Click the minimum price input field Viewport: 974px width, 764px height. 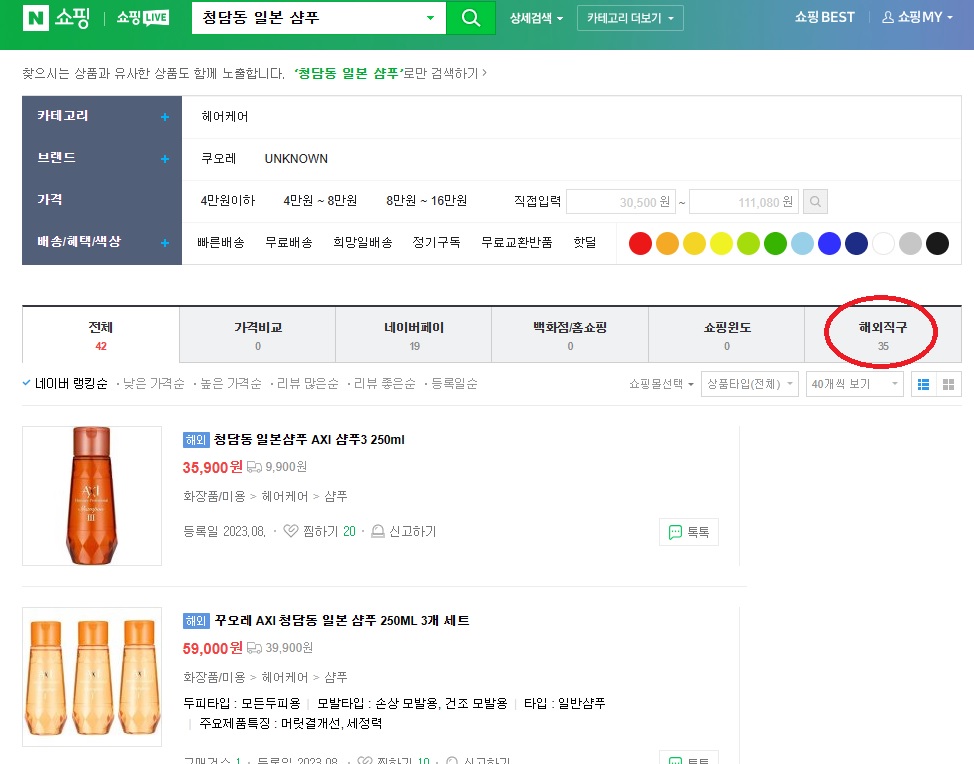point(620,200)
